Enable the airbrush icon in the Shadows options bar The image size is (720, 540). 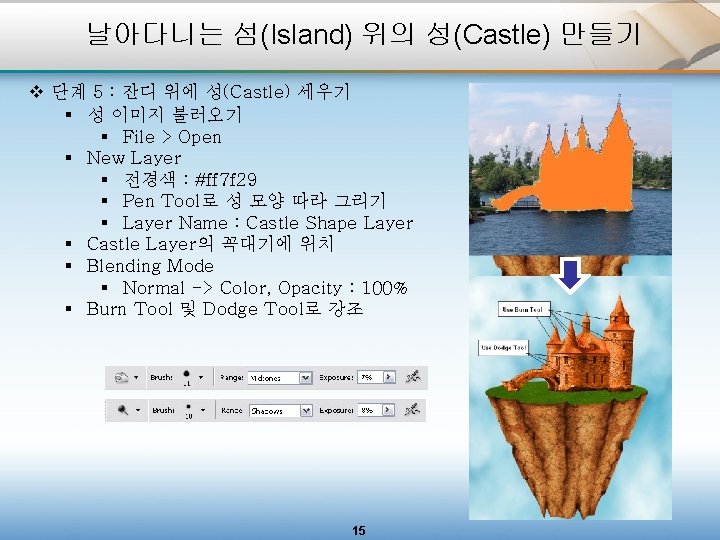pos(412,410)
